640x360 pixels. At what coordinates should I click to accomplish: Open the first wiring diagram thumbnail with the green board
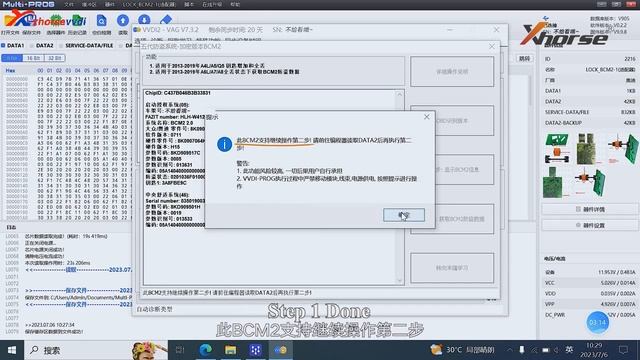[x=557, y=149]
